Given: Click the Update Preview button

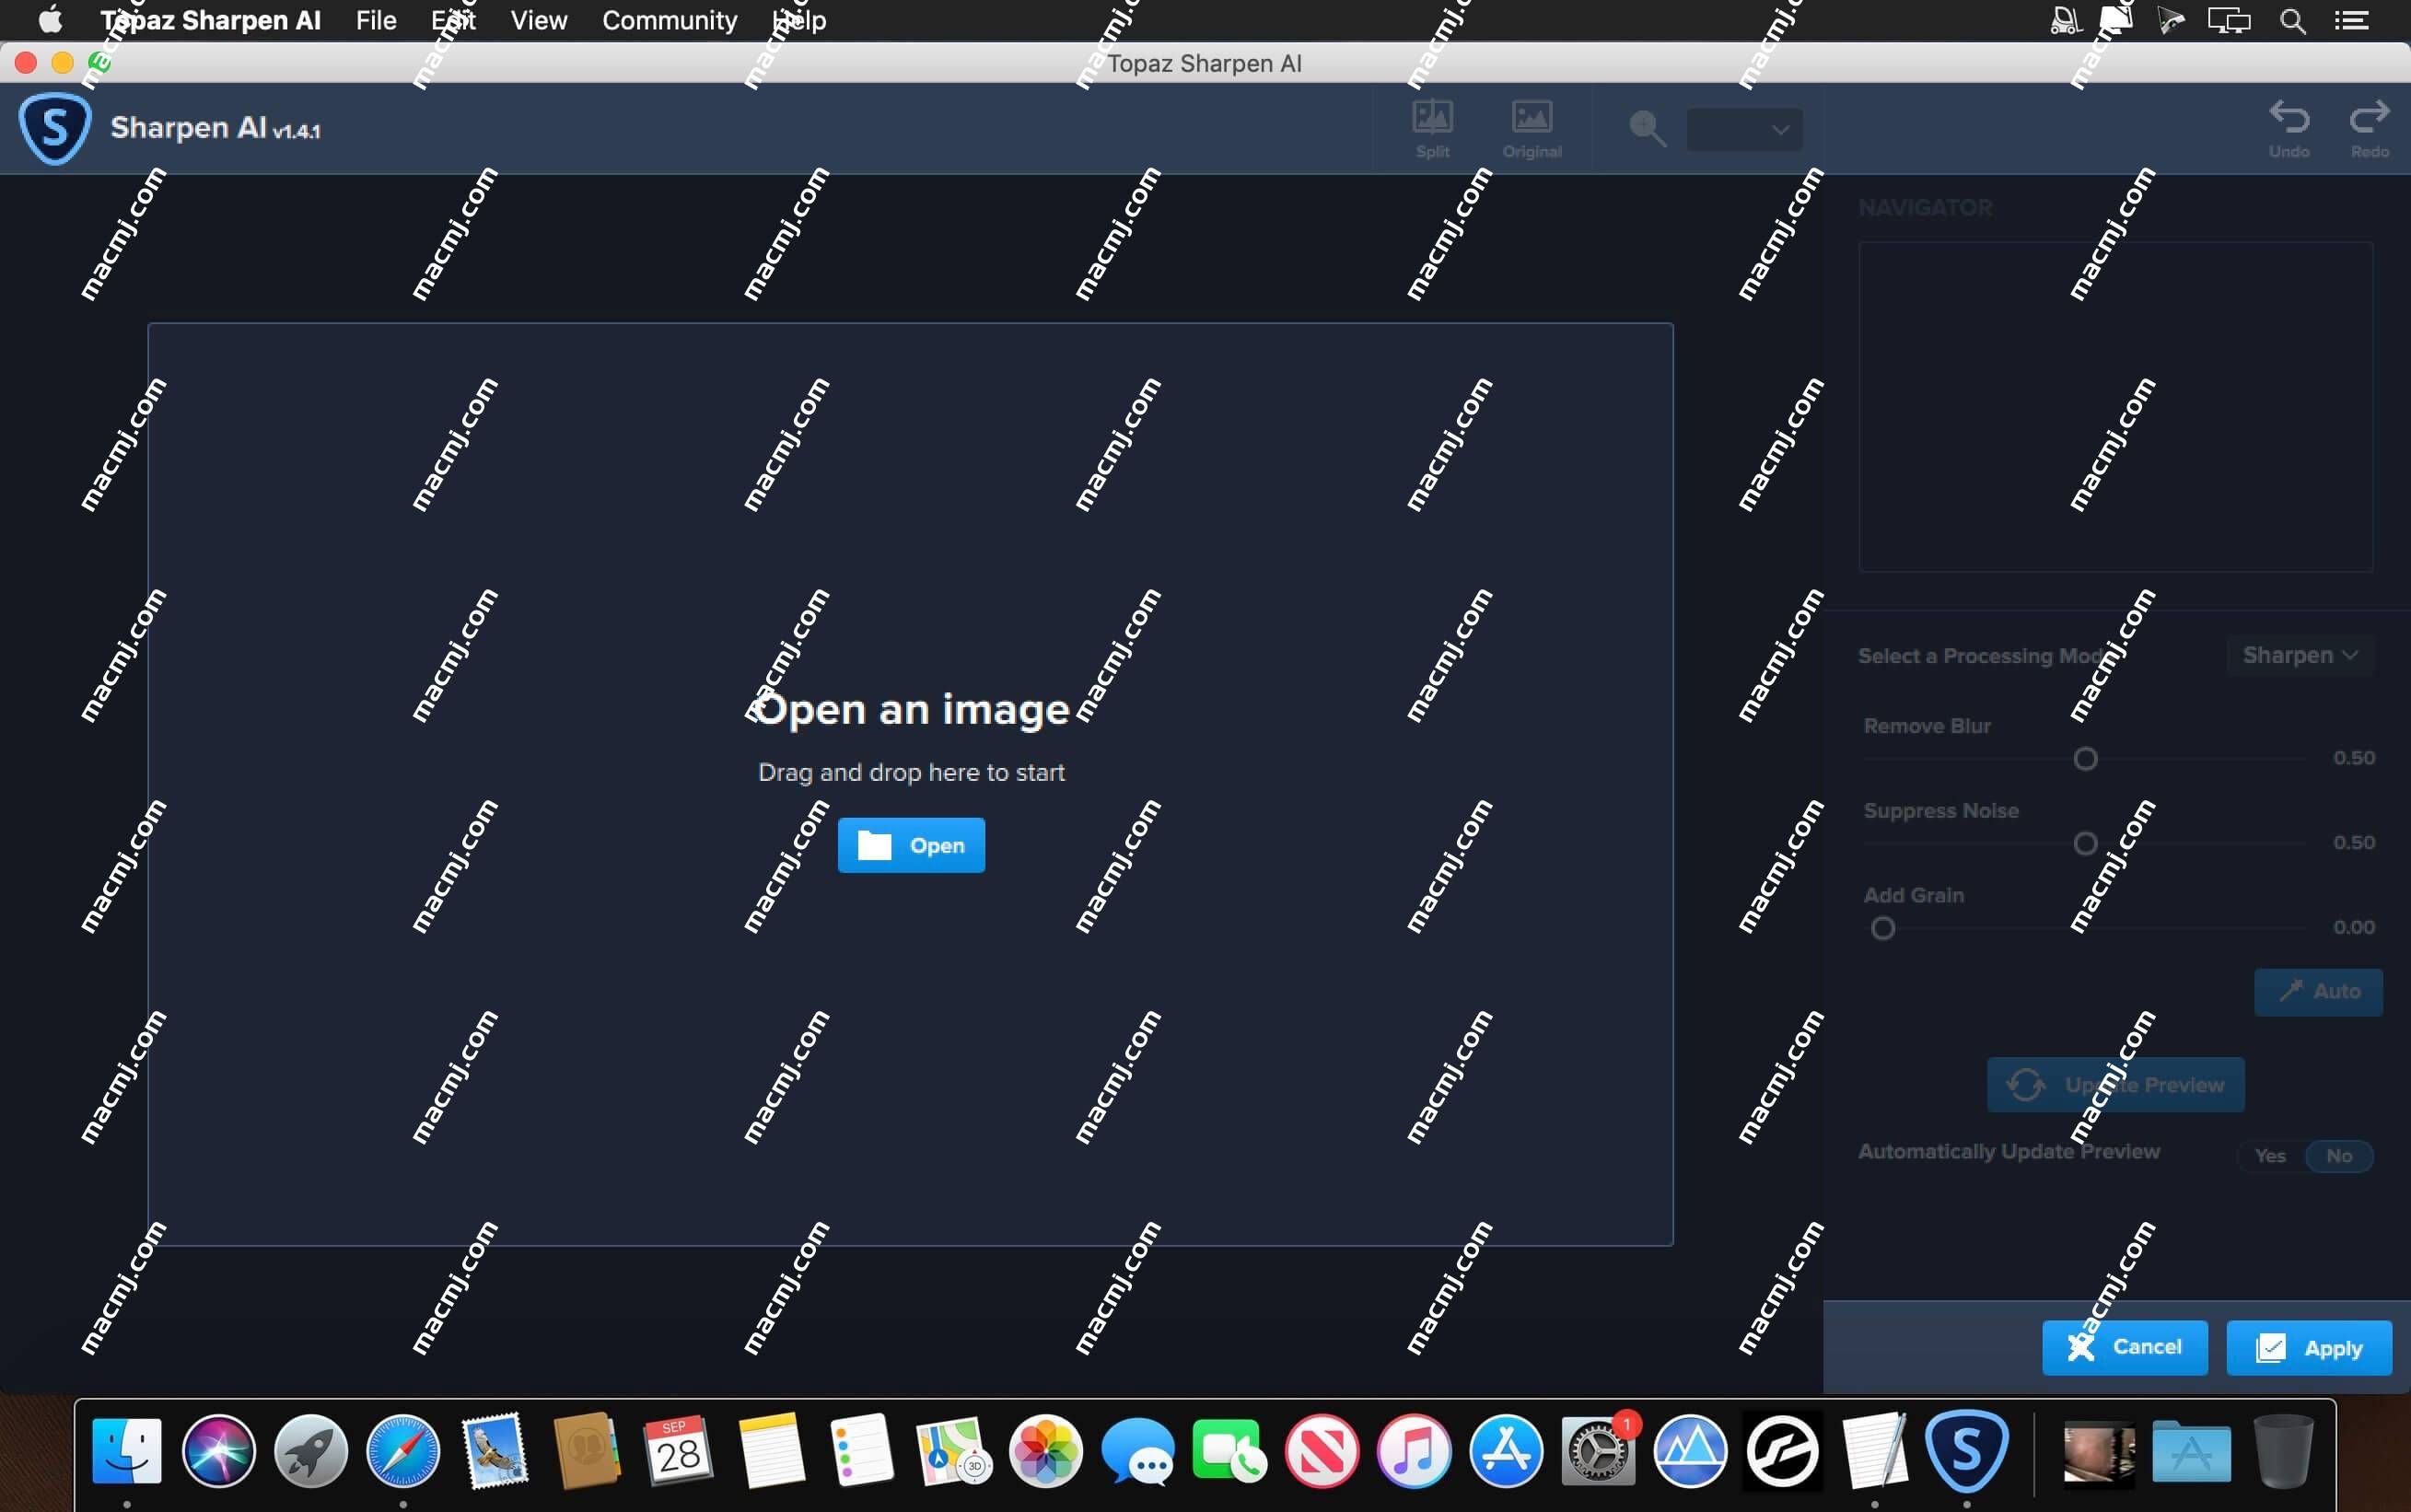Looking at the screenshot, I should (x=2115, y=1084).
